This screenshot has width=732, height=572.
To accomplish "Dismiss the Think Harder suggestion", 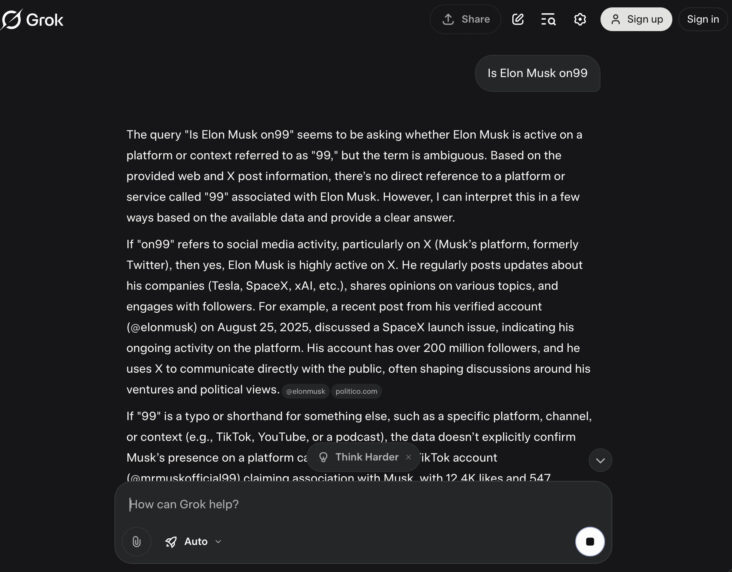I will click(x=408, y=457).
